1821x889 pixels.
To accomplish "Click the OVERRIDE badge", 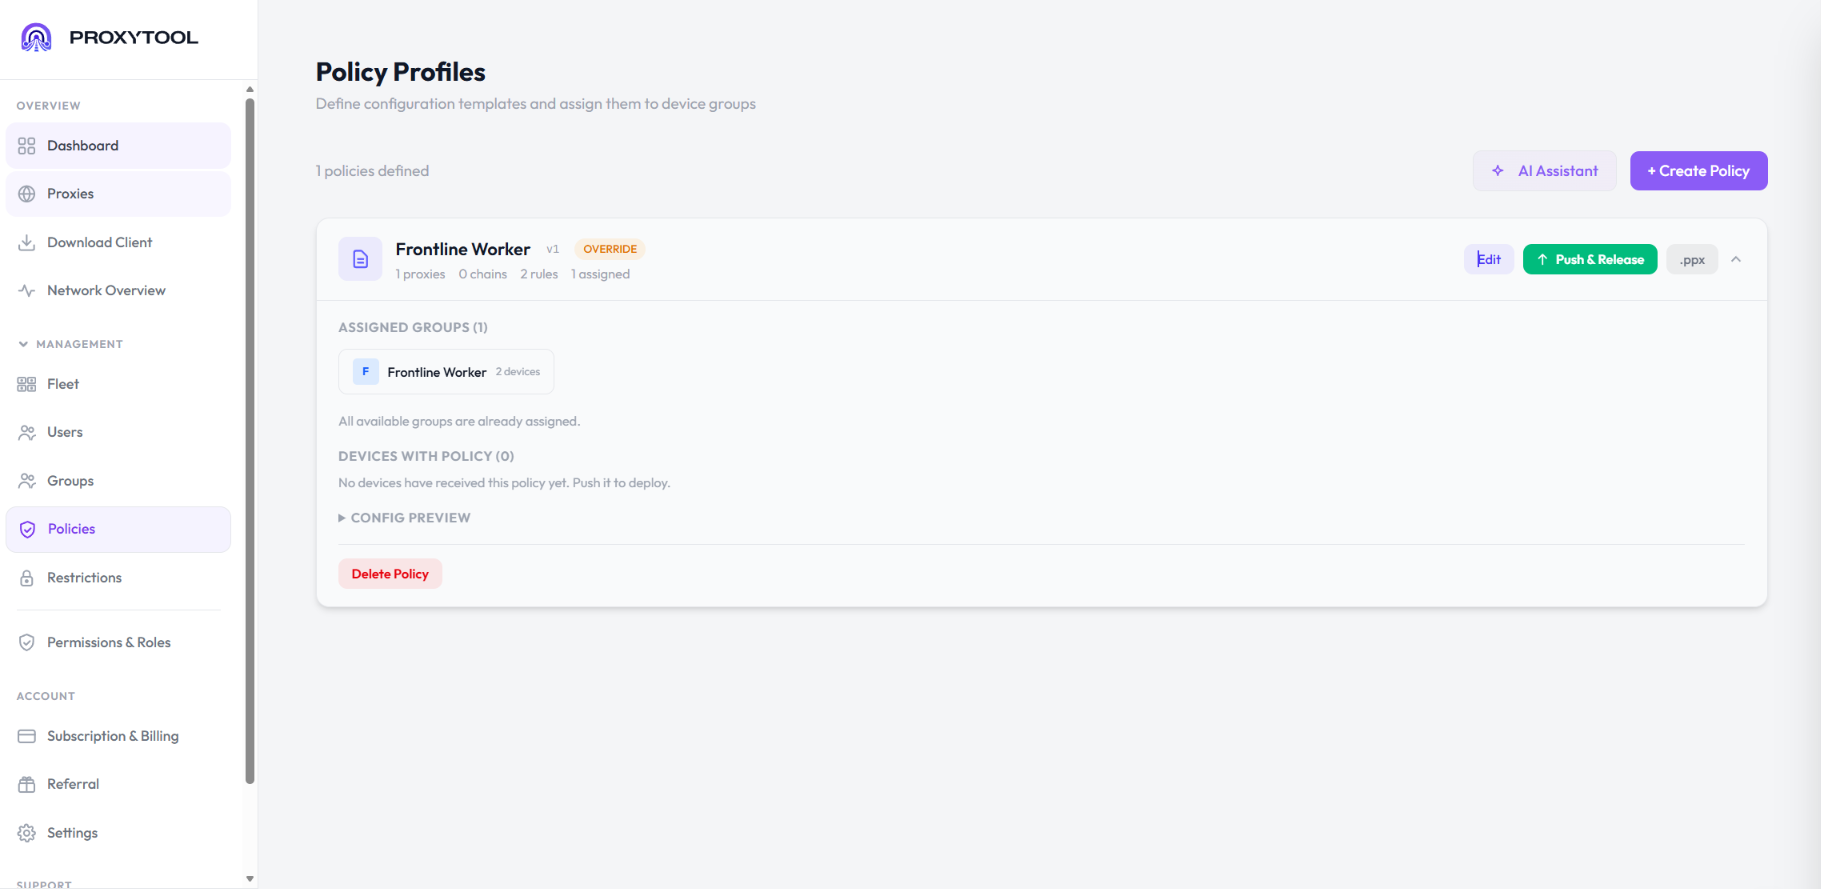I will [x=610, y=249].
